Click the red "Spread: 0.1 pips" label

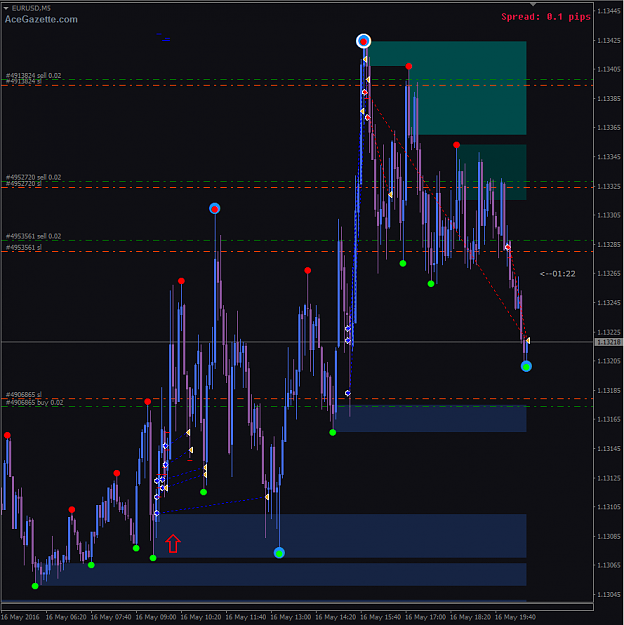point(545,17)
